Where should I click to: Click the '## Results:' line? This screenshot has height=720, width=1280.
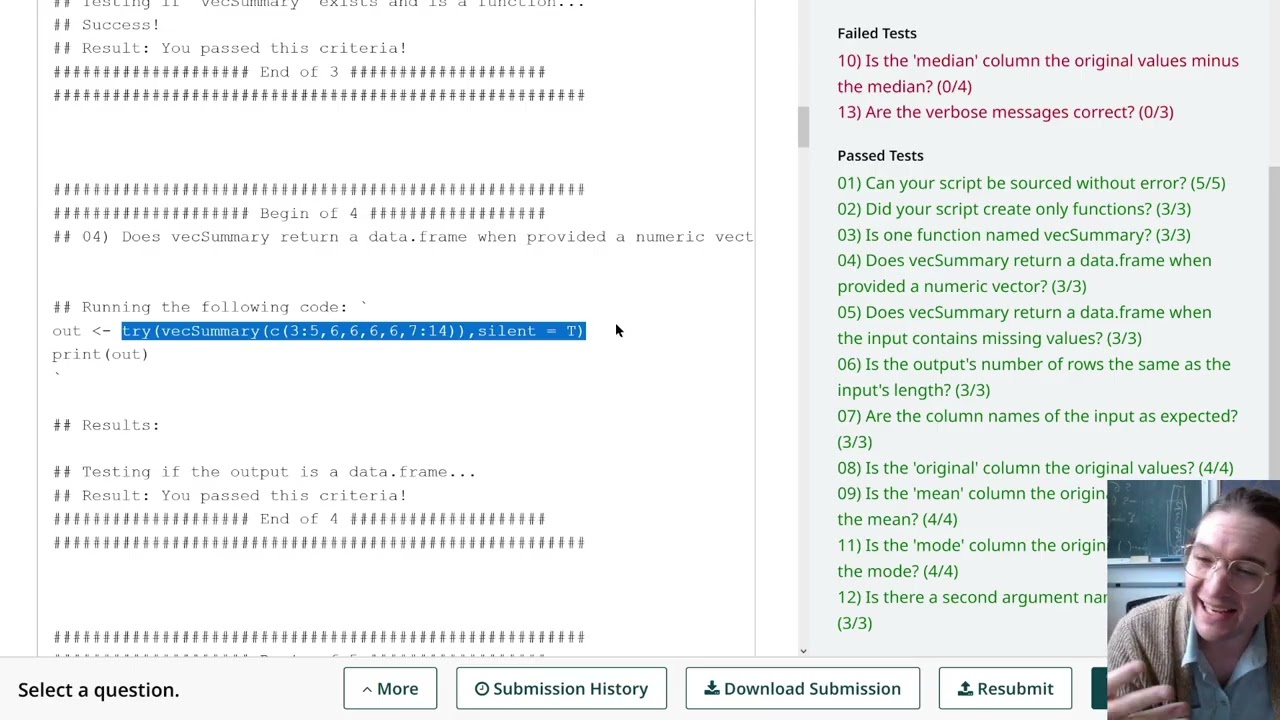(106, 425)
